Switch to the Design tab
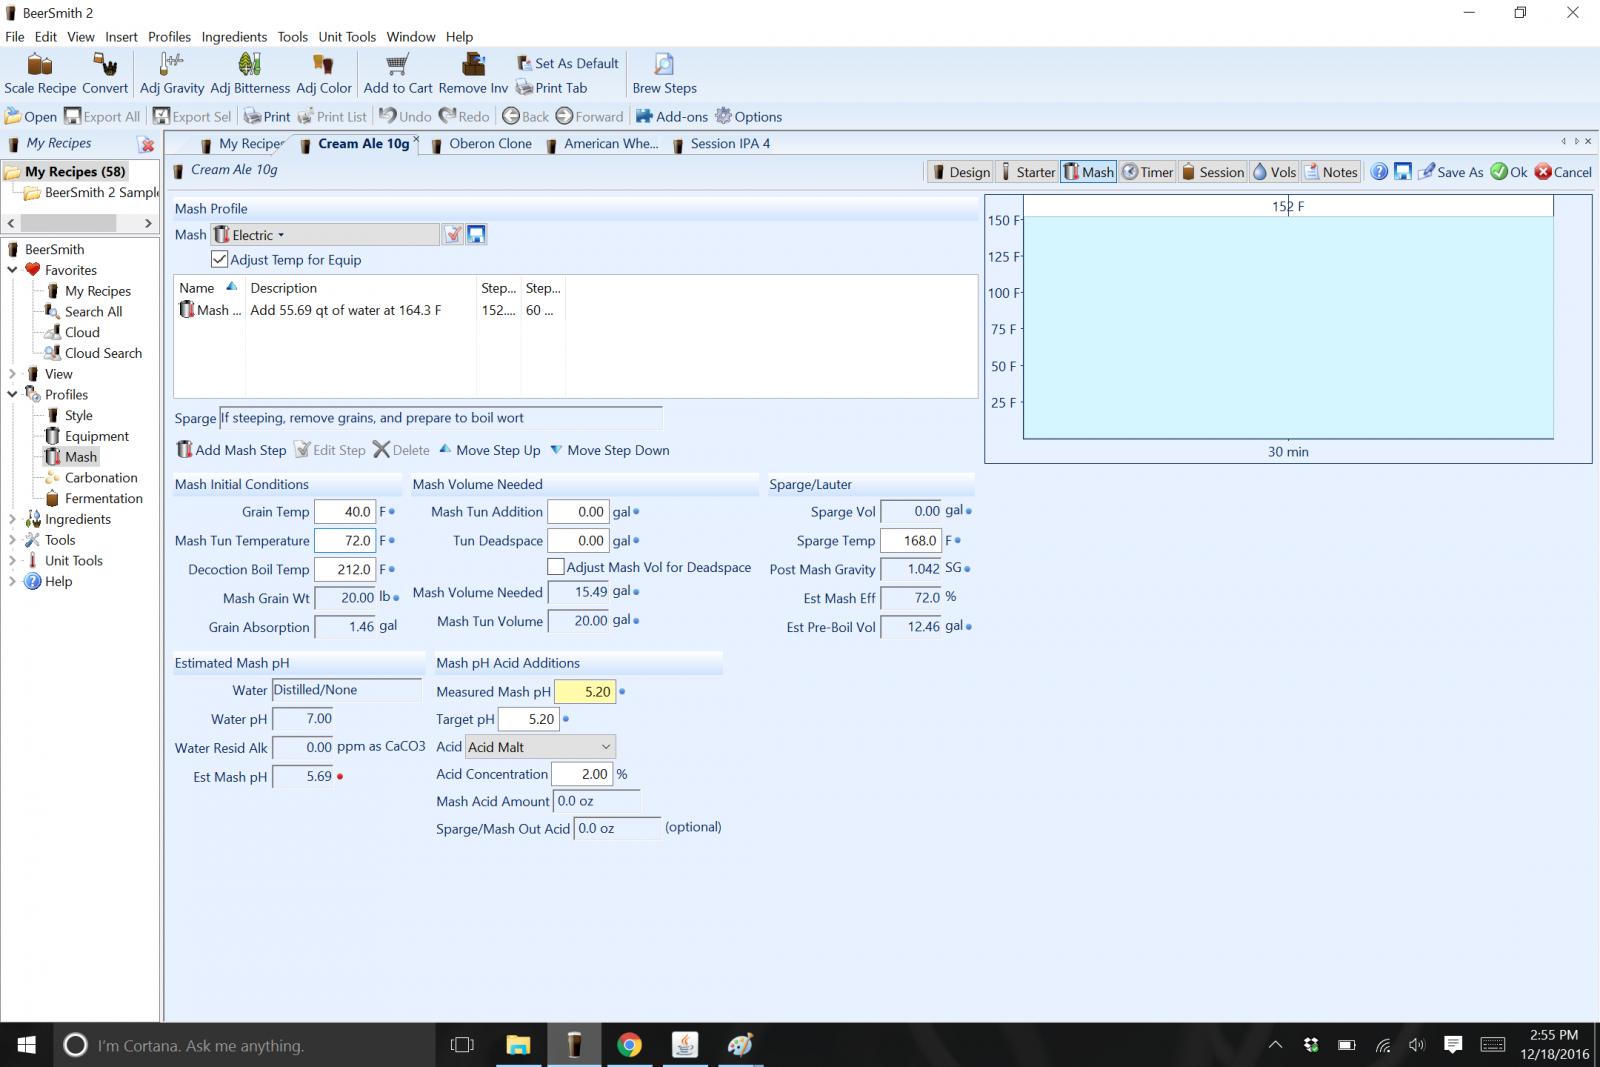This screenshot has width=1600, height=1067. click(x=960, y=172)
